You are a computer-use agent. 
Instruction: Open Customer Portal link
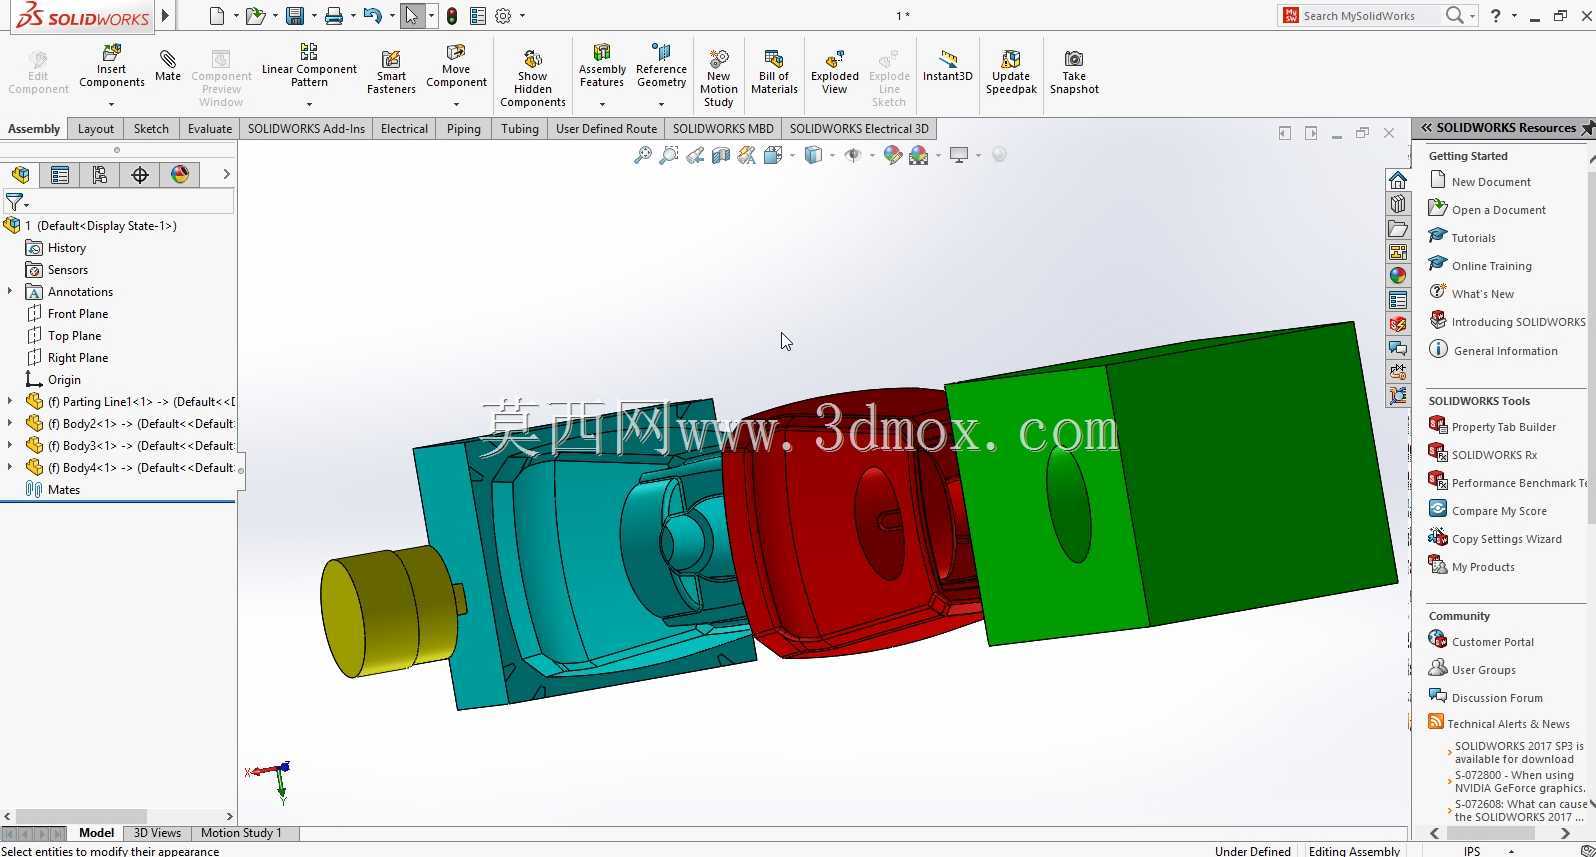tap(1492, 642)
